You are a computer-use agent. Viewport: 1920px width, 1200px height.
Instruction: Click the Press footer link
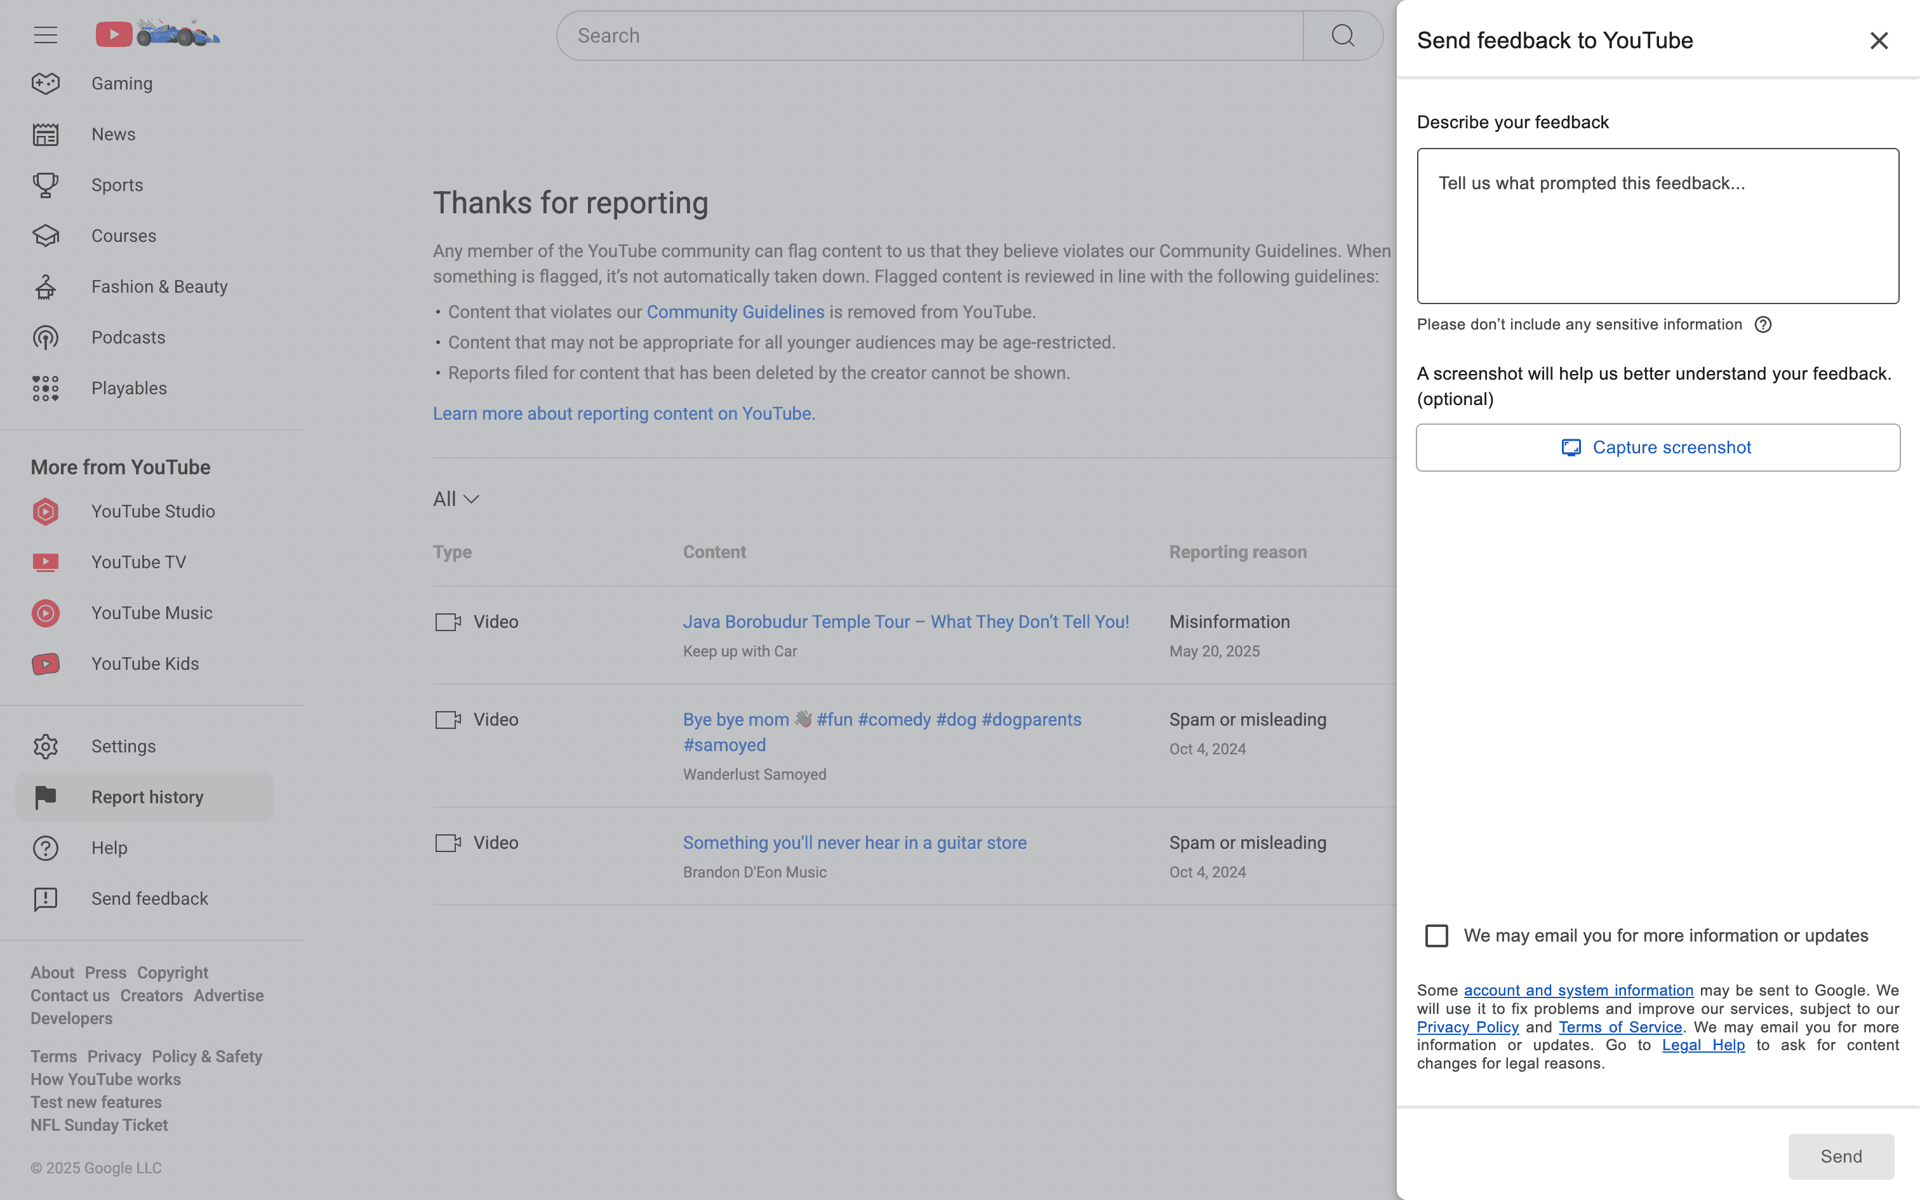[x=105, y=973]
